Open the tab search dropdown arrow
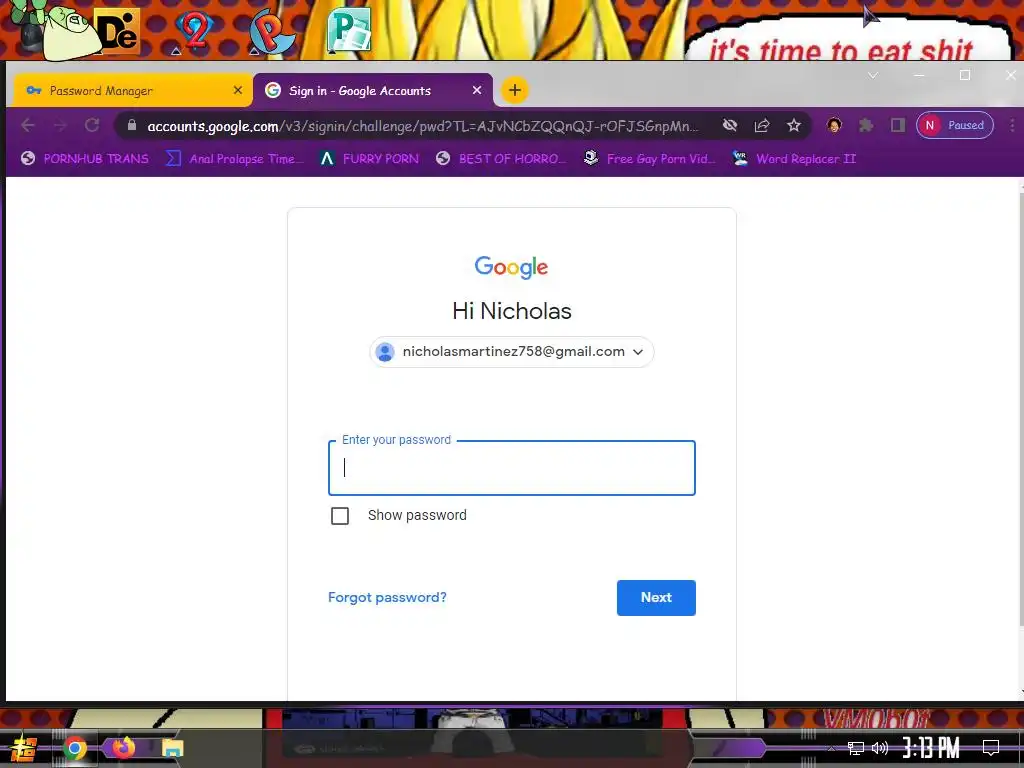The image size is (1024, 768). (872, 76)
